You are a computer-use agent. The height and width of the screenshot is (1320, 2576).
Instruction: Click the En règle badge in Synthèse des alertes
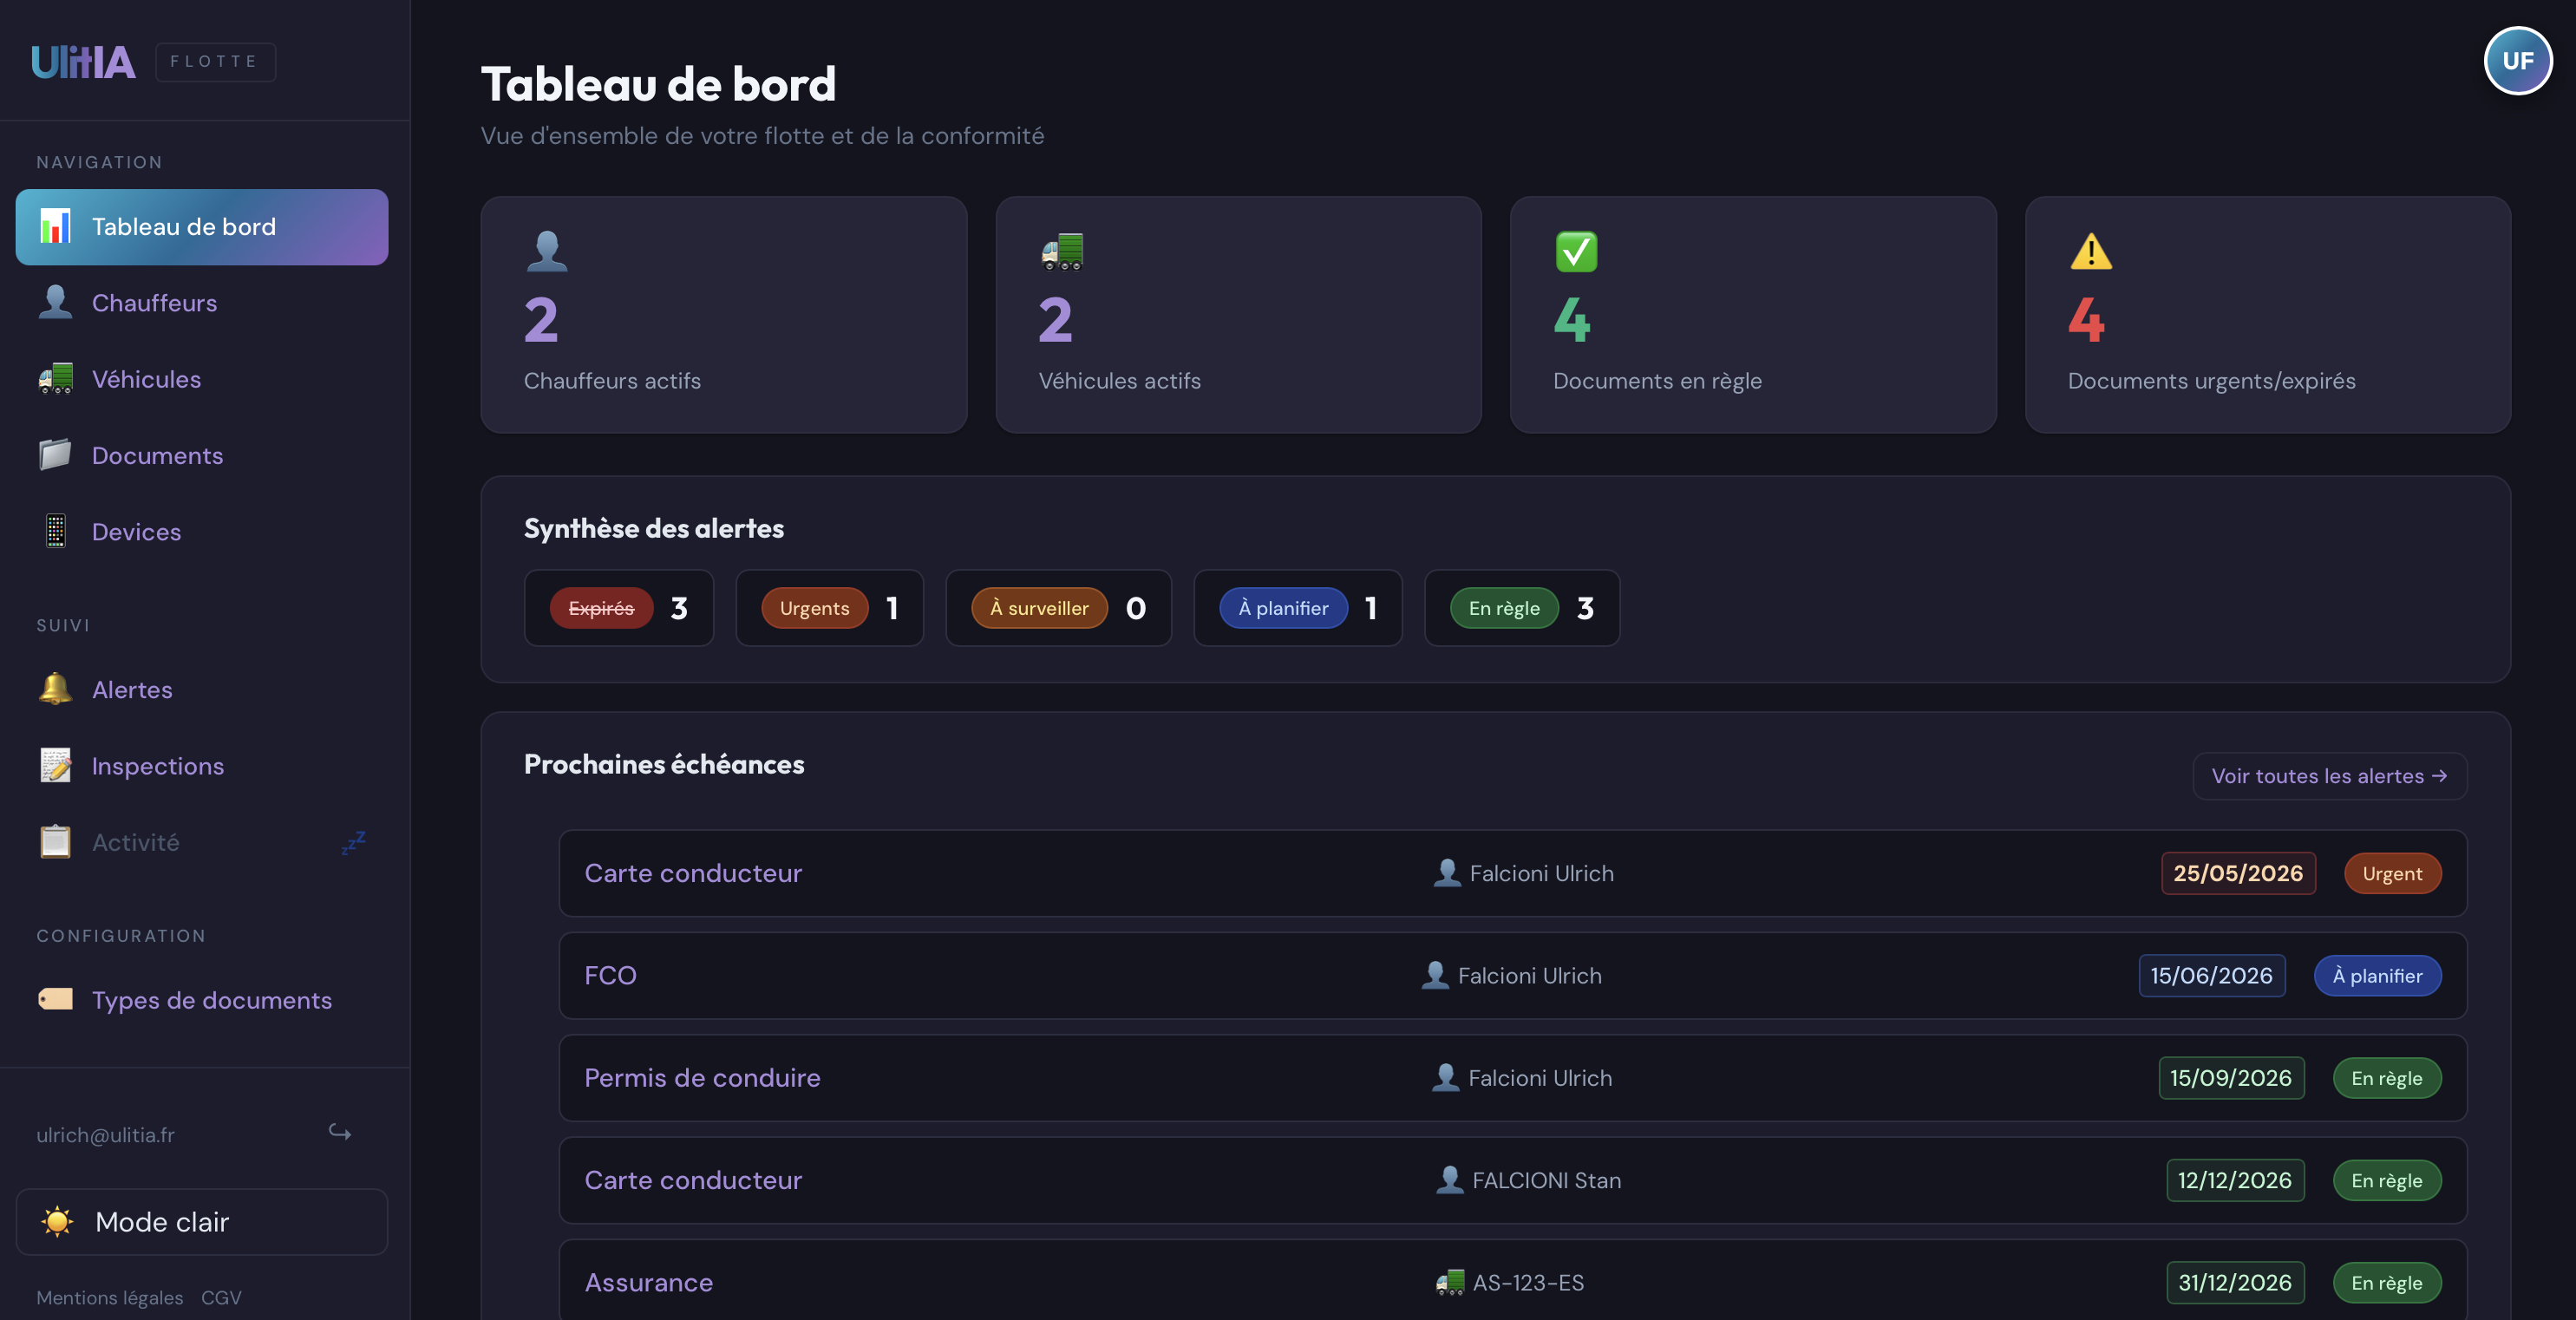1504,608
